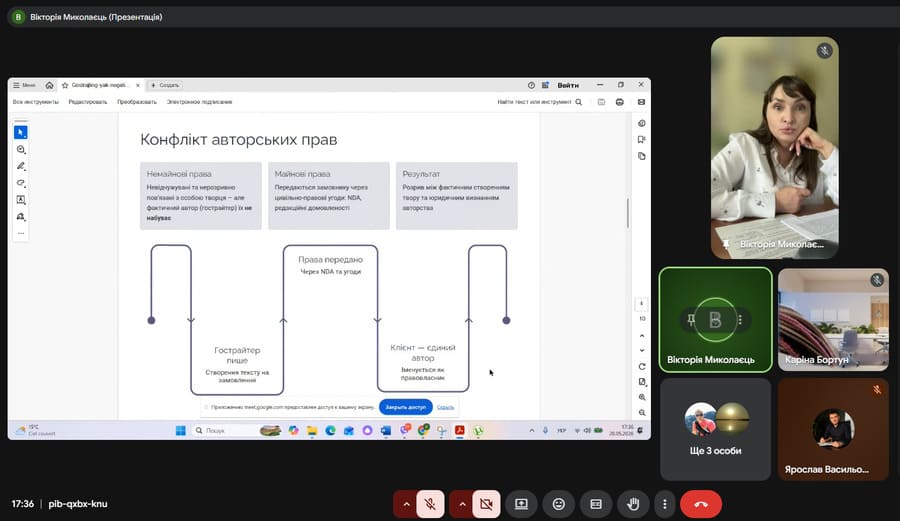
Task: Open weather widget on shared taskbar
Action: pyautogui.click(x=36, y=430)
